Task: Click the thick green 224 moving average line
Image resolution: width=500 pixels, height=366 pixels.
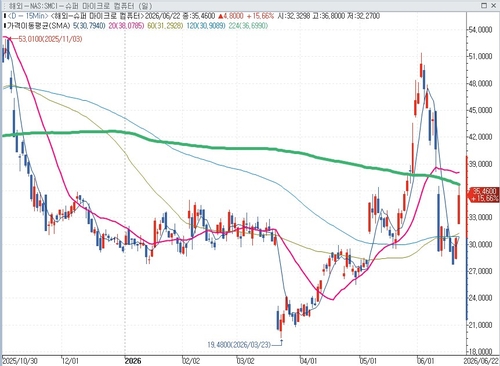Action: [233, 148]
